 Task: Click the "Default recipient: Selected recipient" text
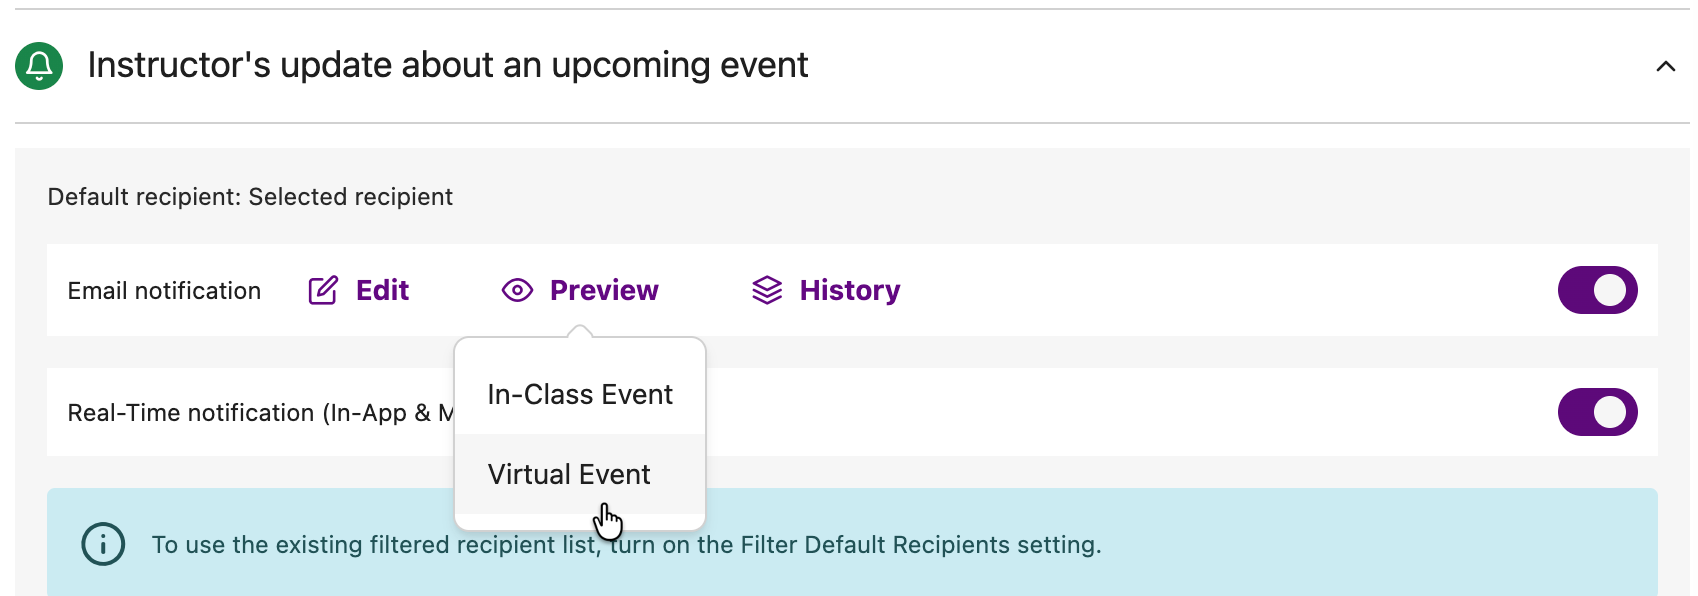click(250, 197)
